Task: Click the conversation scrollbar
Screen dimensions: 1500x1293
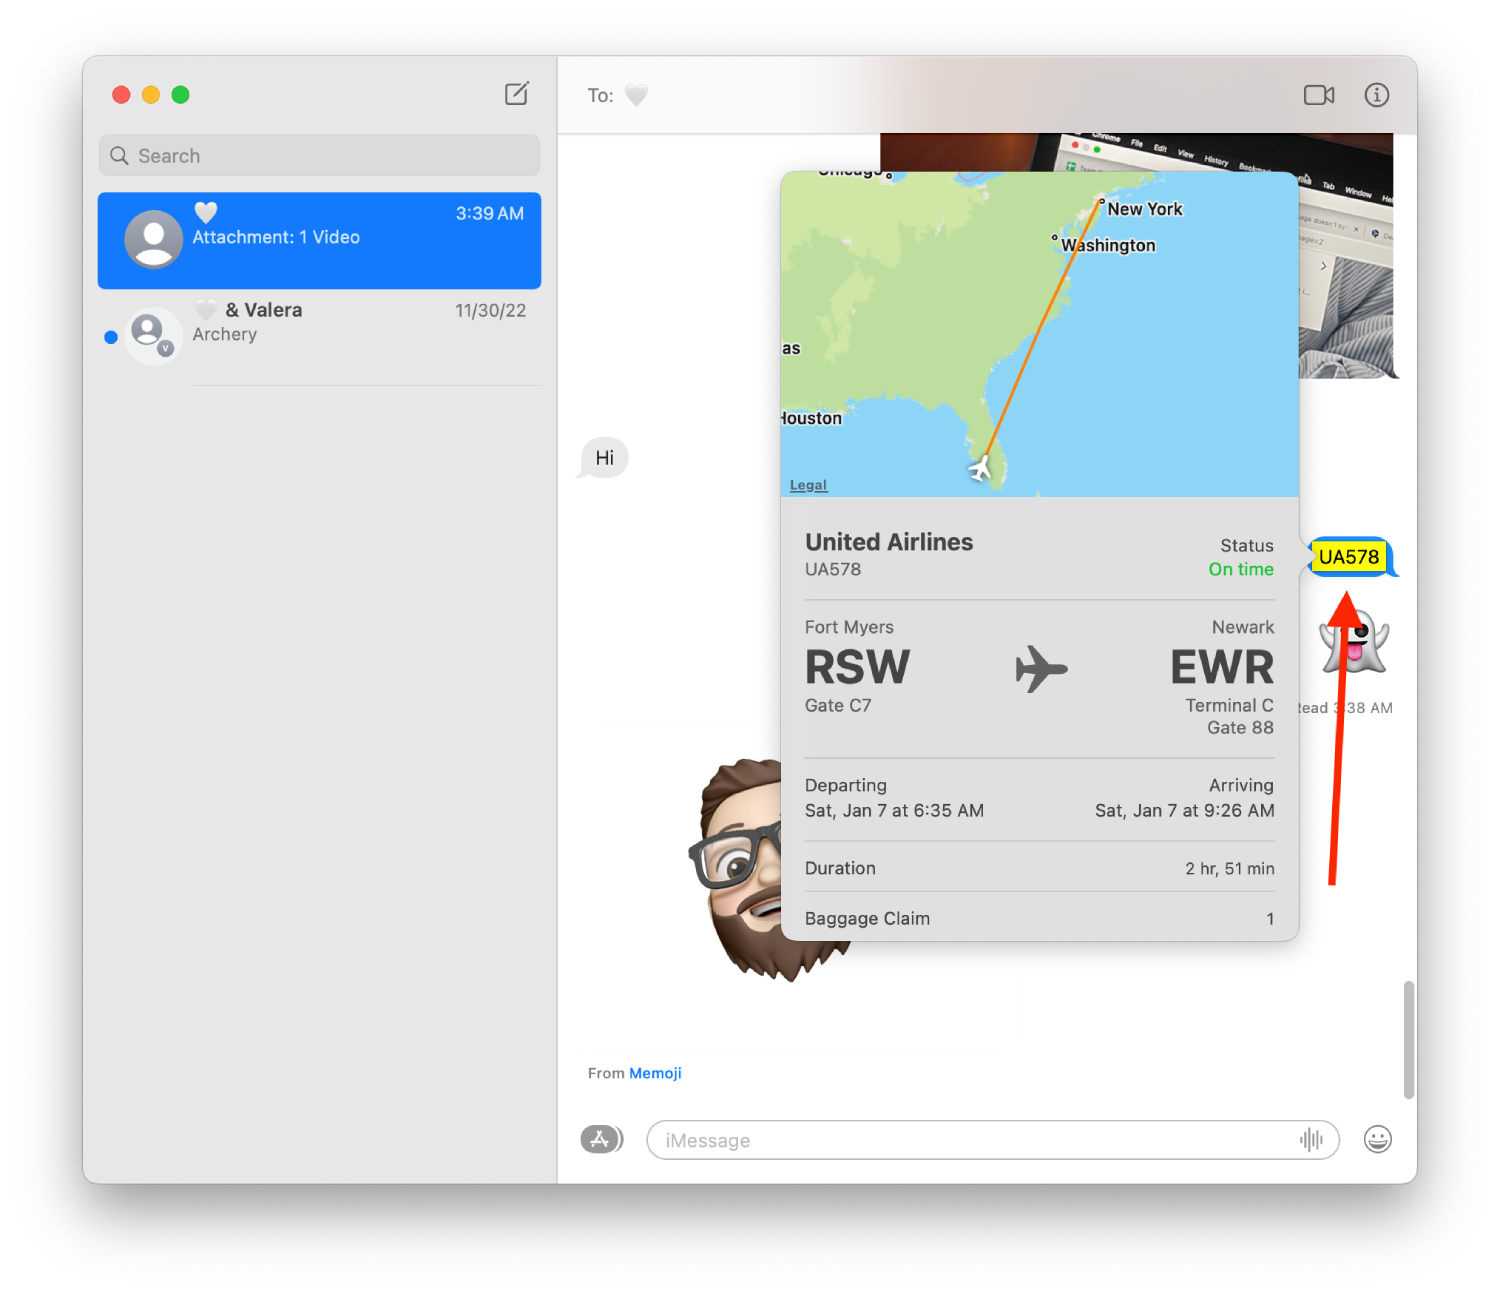Action: coord(1409,1040)
